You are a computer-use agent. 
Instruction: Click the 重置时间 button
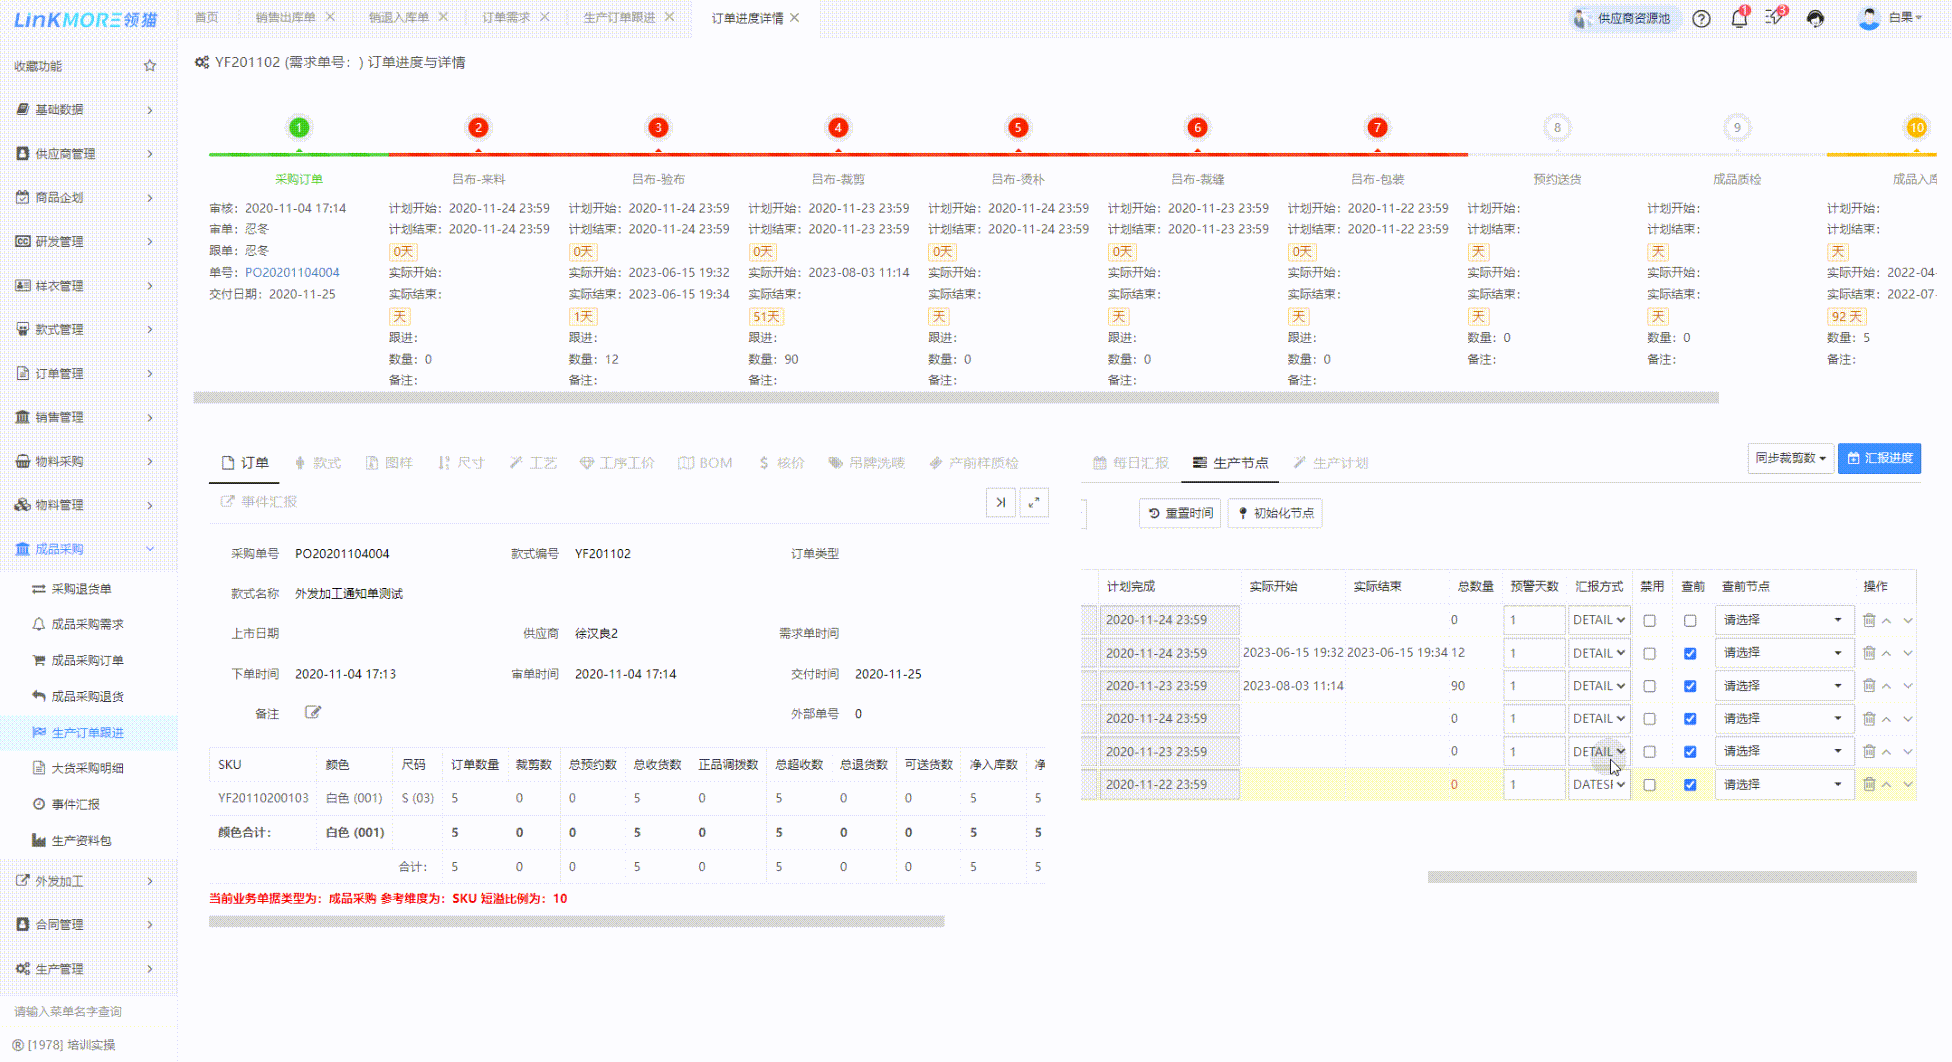[x=1180, y=513]
